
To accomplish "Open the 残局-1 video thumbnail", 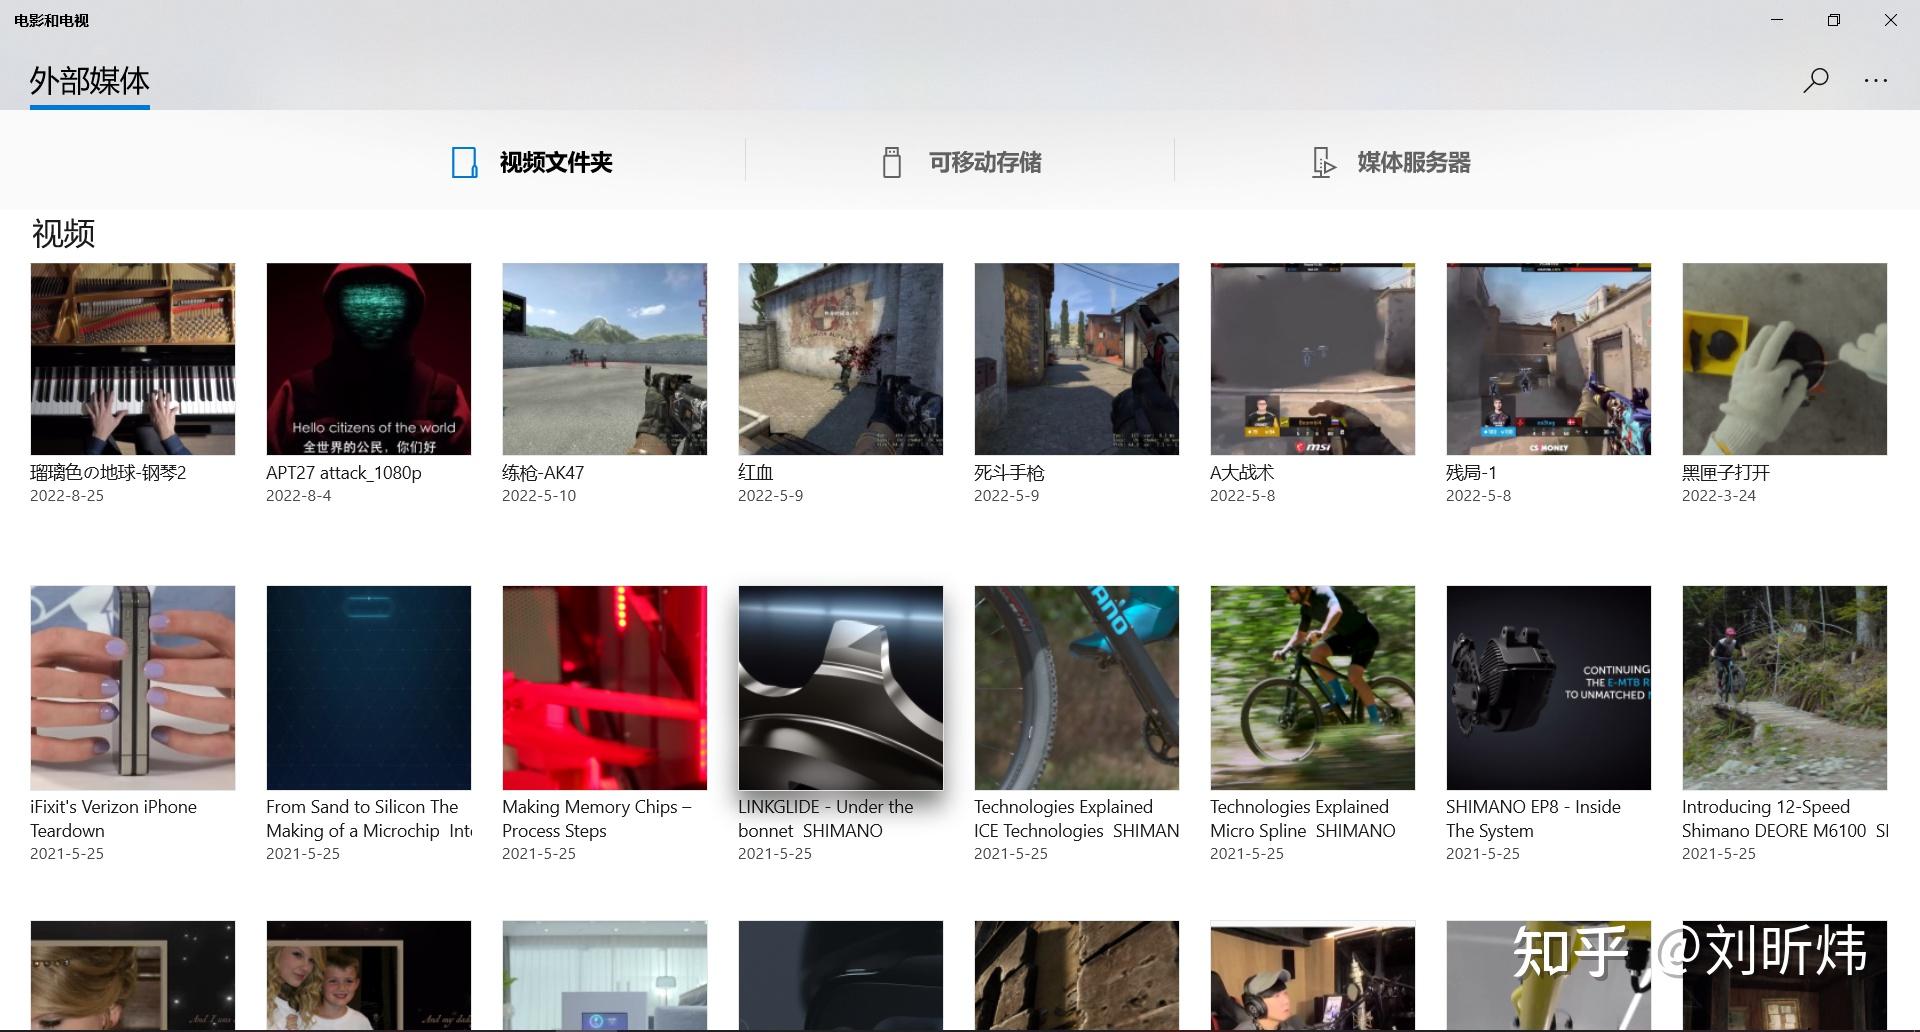I will coord(1549,359).
